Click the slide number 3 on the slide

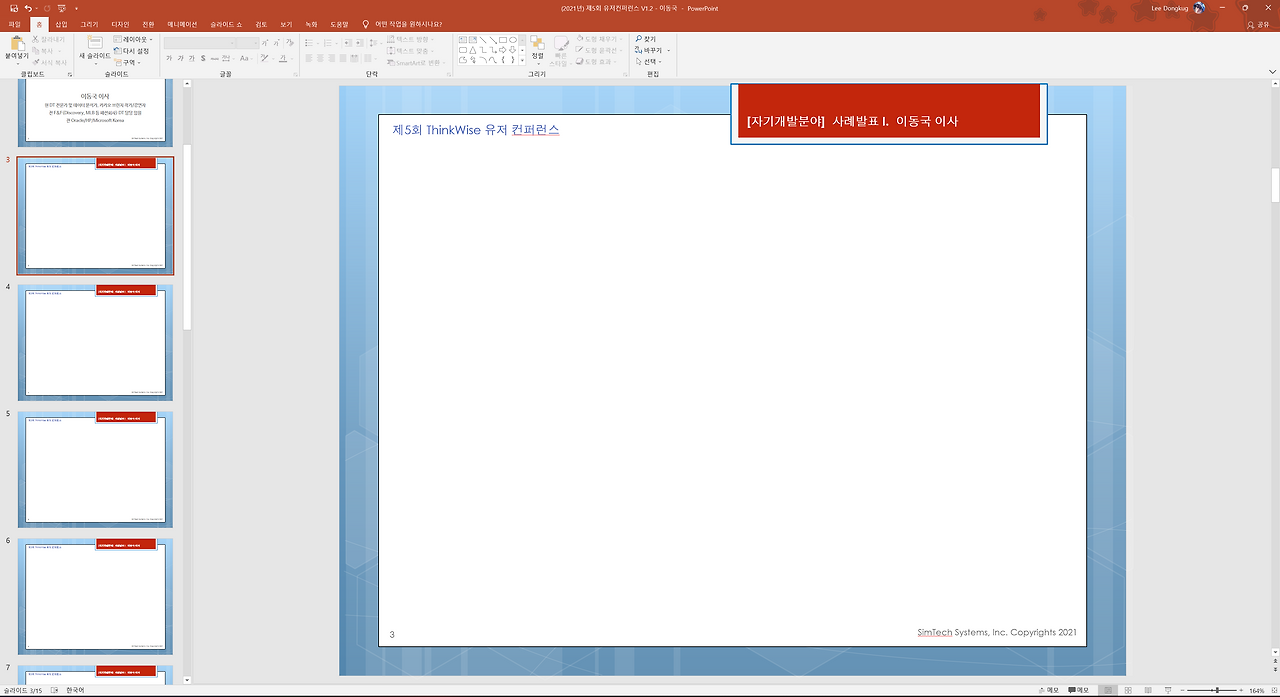pyautogui.click(x=392, y=635)
